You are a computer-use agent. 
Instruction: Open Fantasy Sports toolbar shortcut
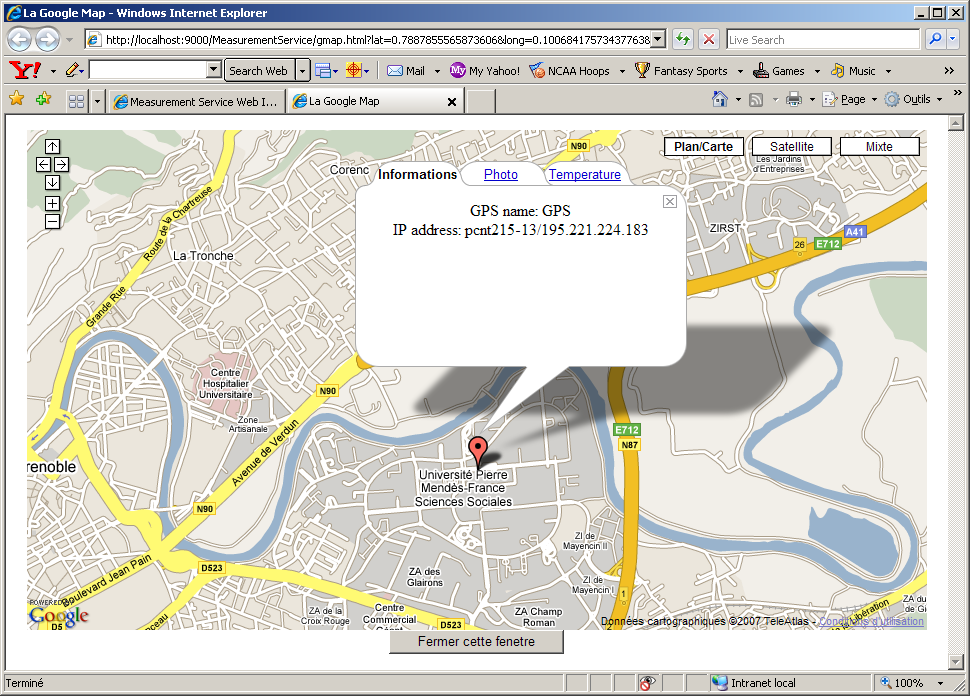681,71
